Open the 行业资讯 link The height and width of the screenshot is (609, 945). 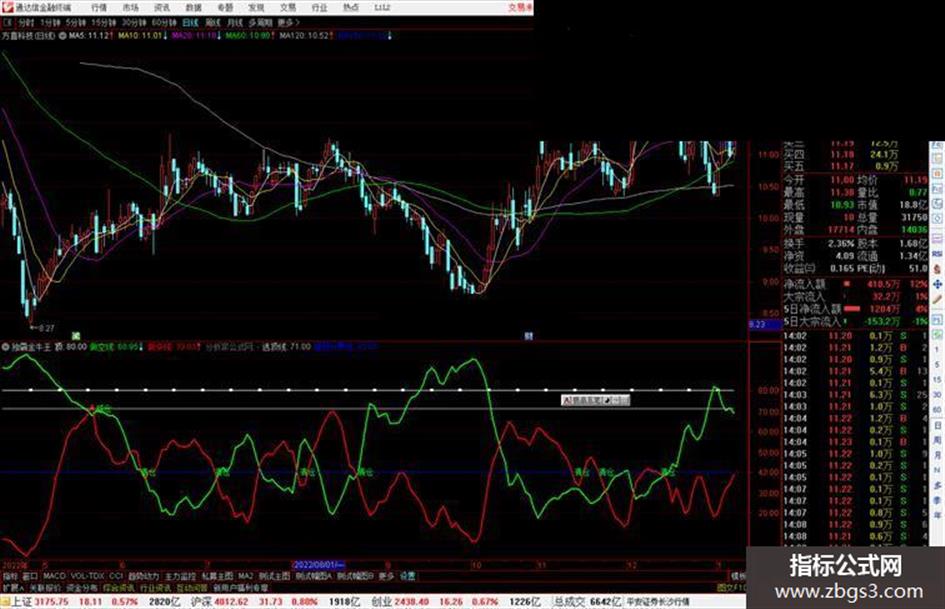(155, 587)
